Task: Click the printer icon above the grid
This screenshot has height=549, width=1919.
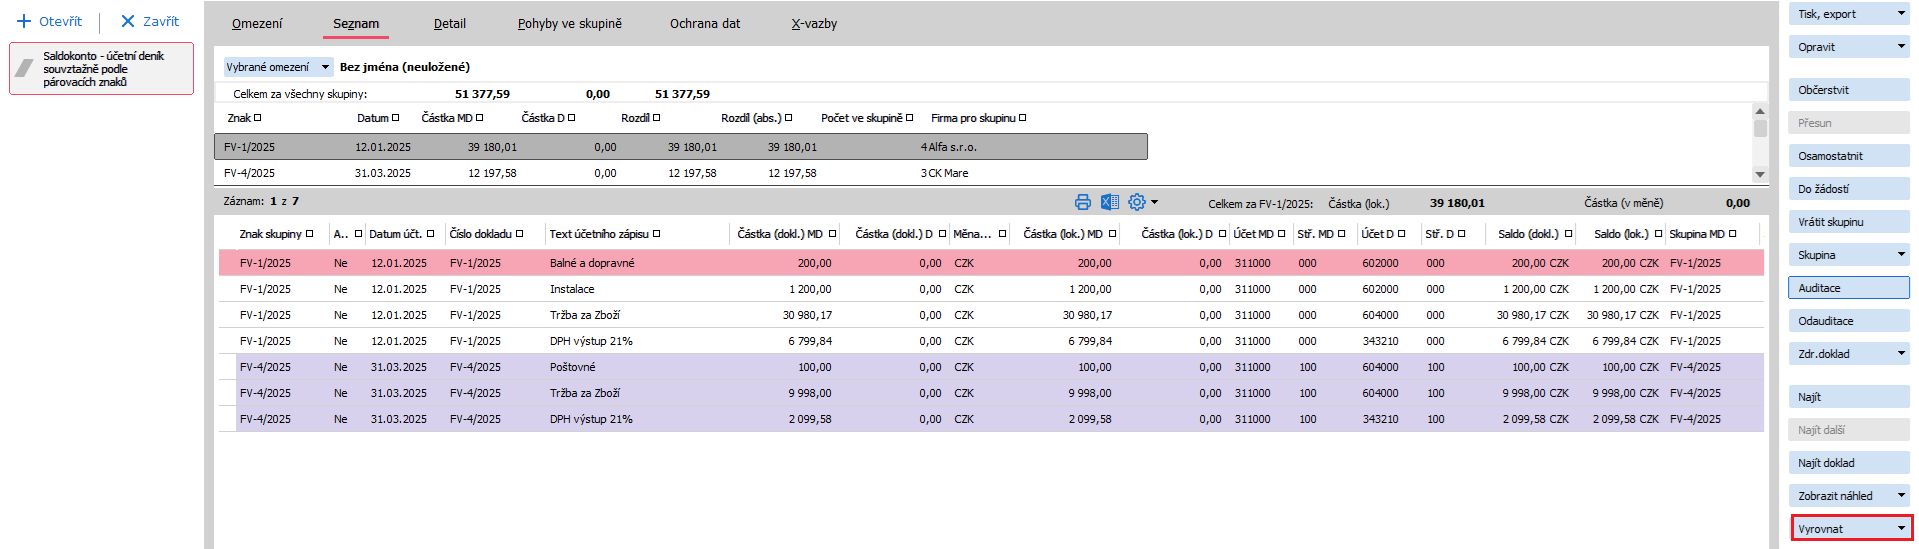Action: [x=1083, y=202]
